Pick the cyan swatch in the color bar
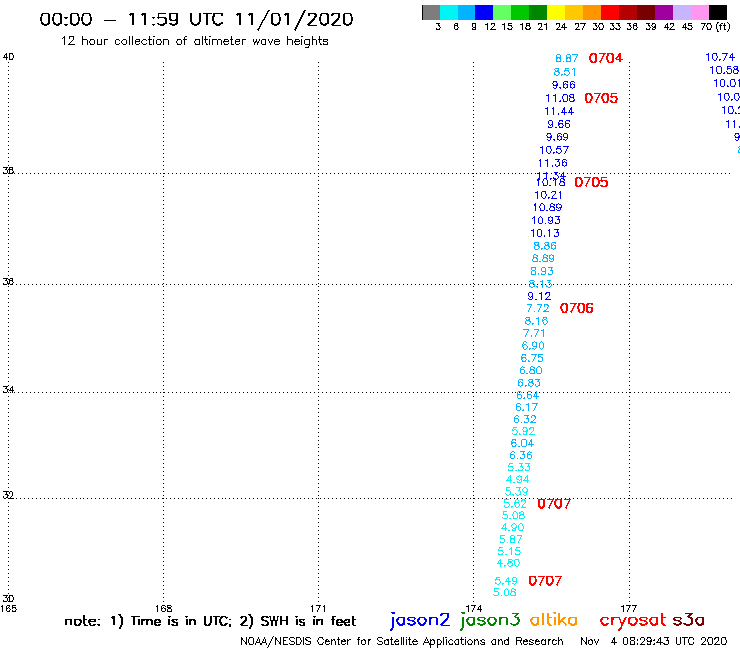 pos(449,12)
